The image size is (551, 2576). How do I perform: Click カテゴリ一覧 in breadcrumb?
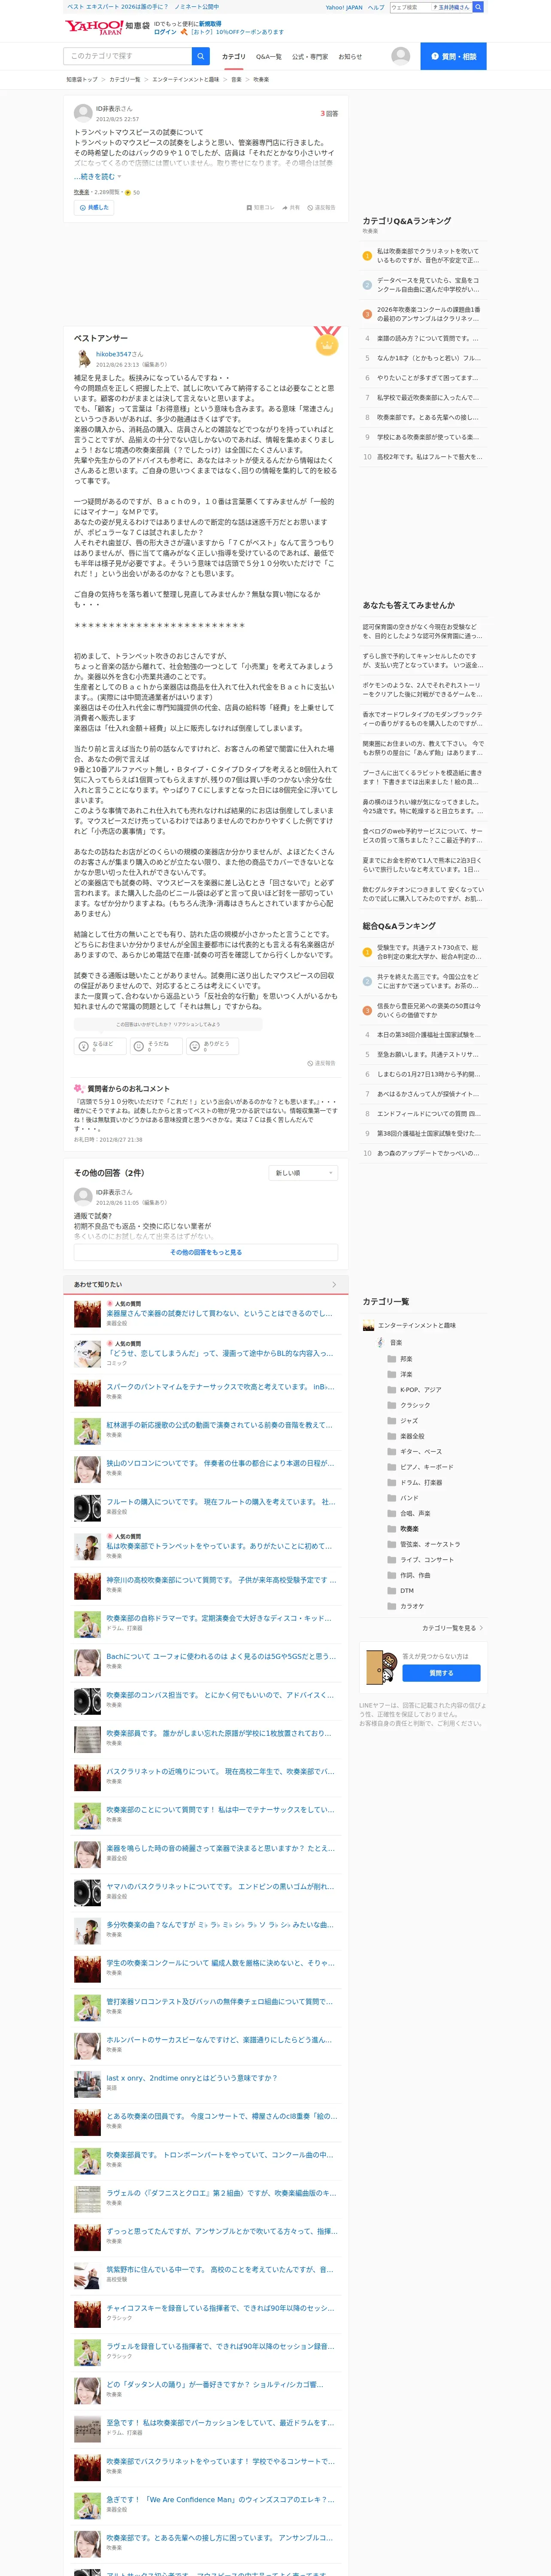point(125,79)
